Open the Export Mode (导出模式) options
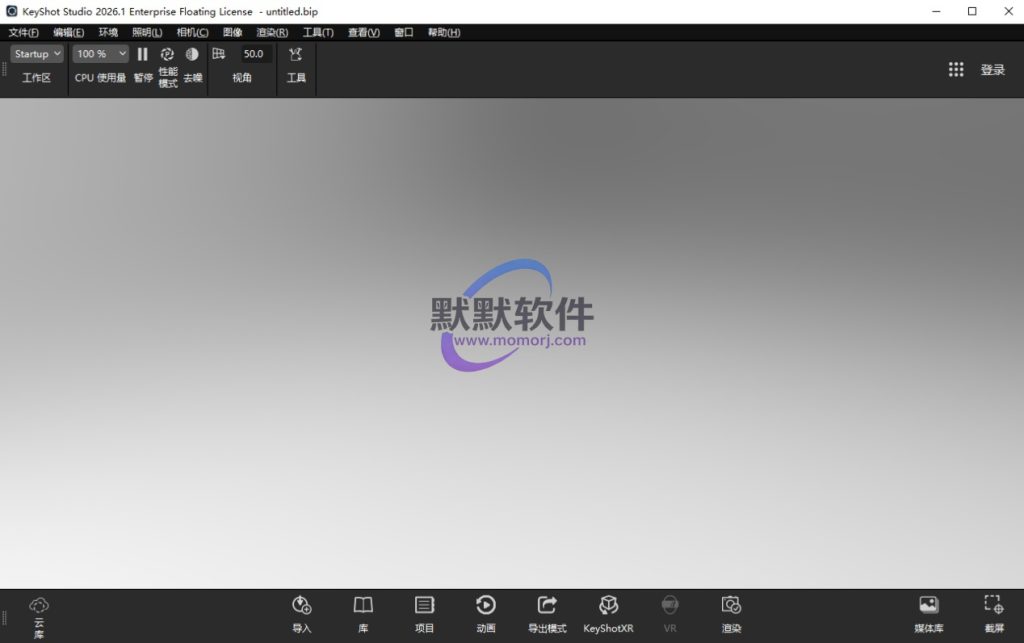Viewport: 1024px width, 643px height. (547, 612)
